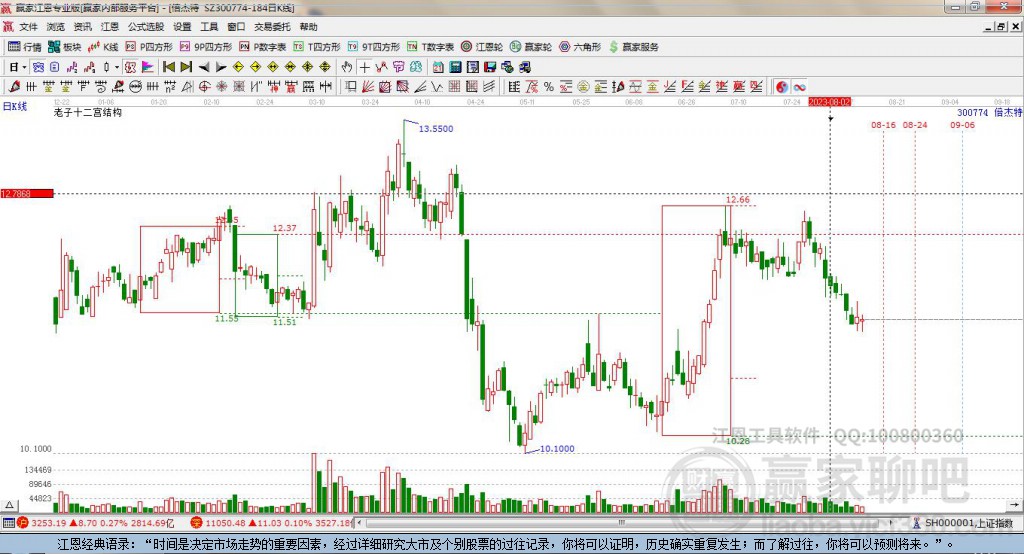
Task: Select the hand pan tool
Action: [x=347, y=67]
